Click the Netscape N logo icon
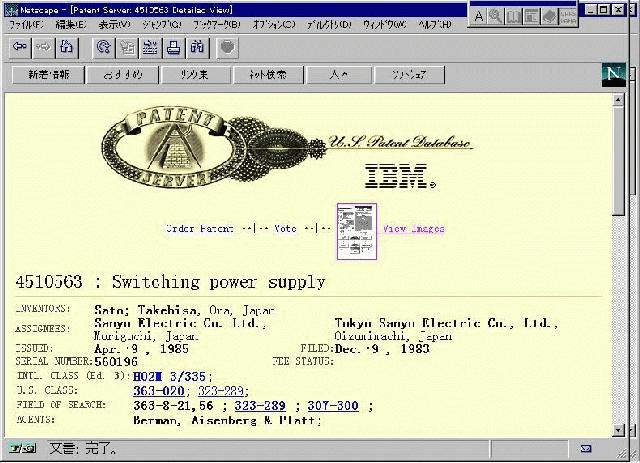 [x=612, y=73]
